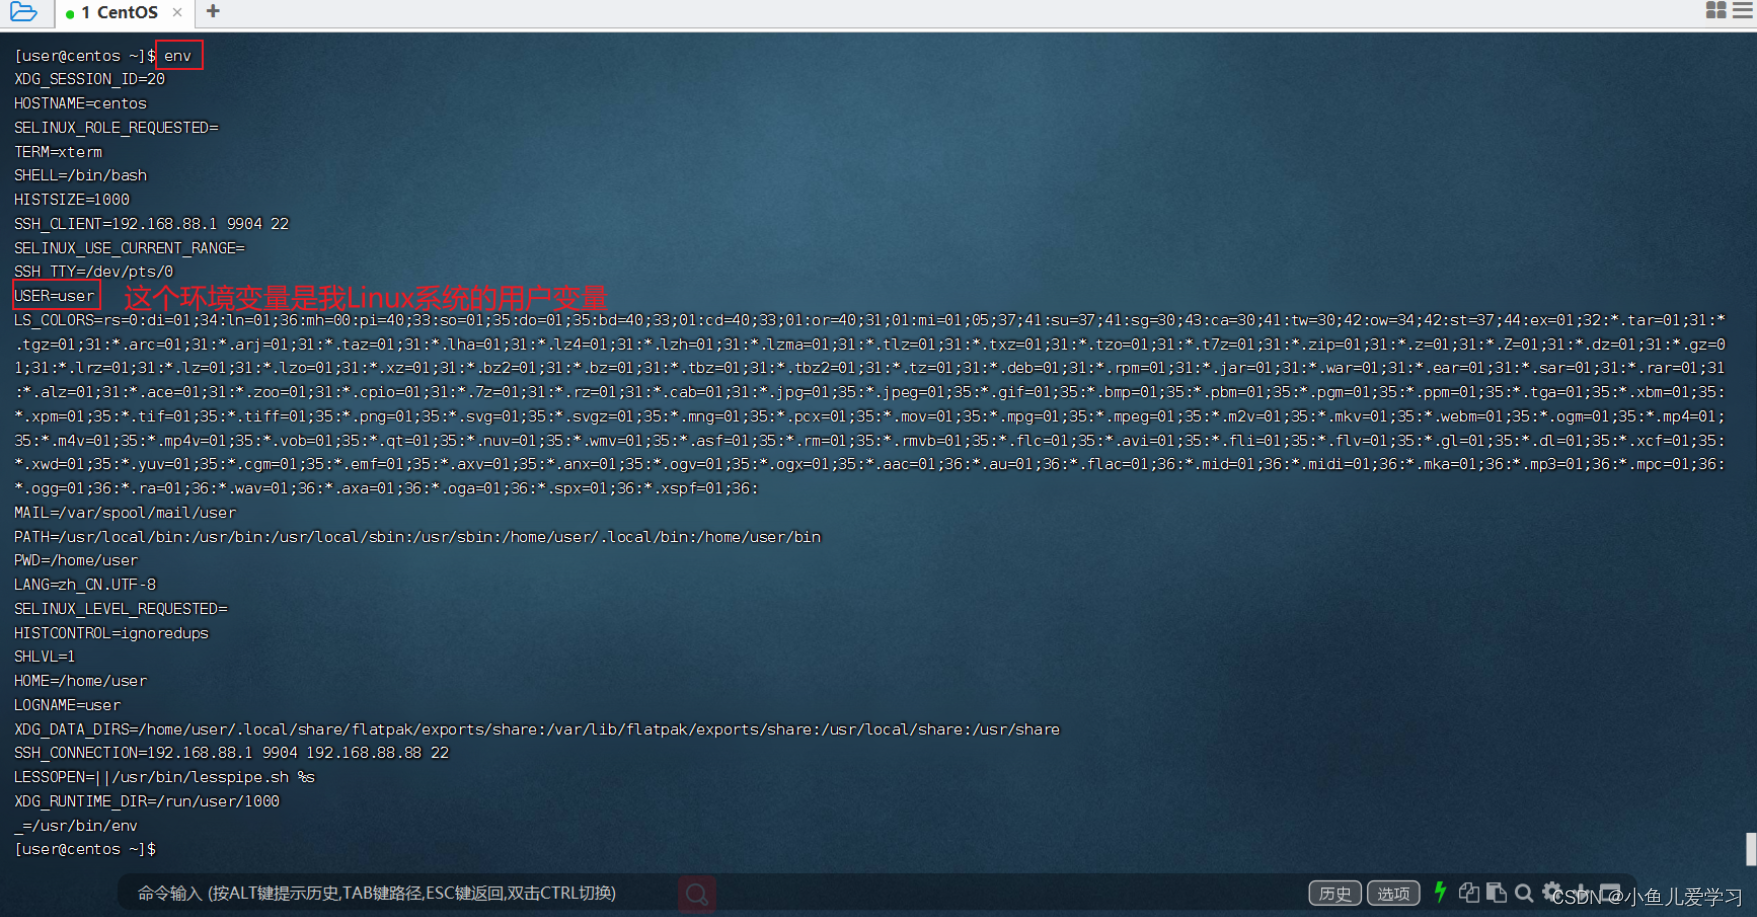This screenshot has height=917, width=1757.
Task: Click the PATH= environment variable line
Action: click(417, 537)
